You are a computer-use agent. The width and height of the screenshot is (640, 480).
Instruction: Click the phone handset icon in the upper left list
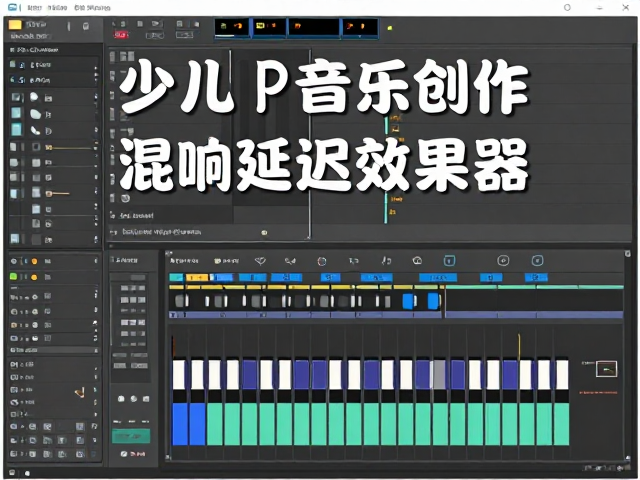pos(35,131)
